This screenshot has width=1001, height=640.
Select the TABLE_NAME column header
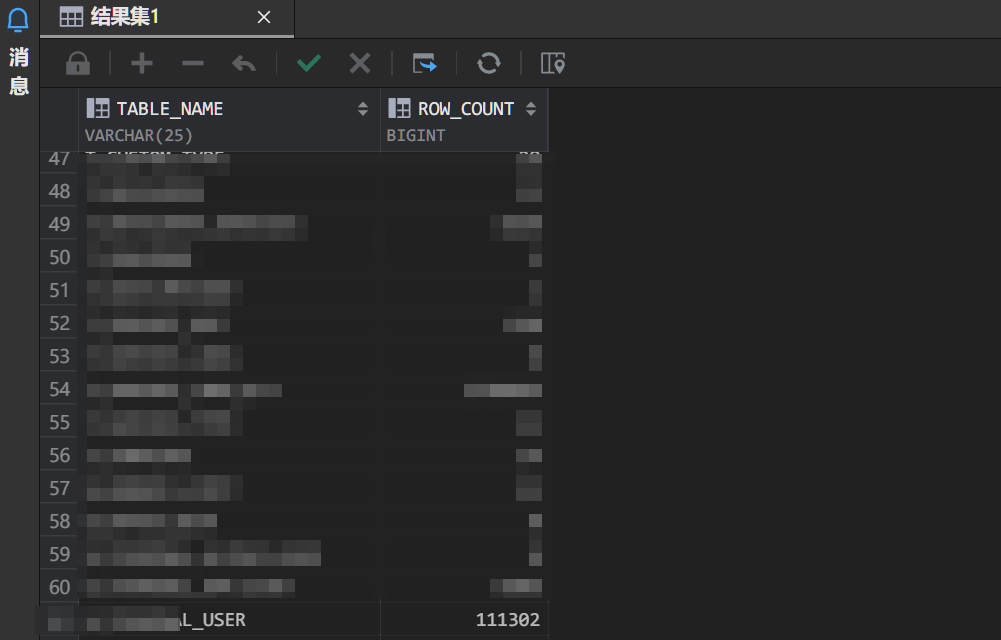170,109
